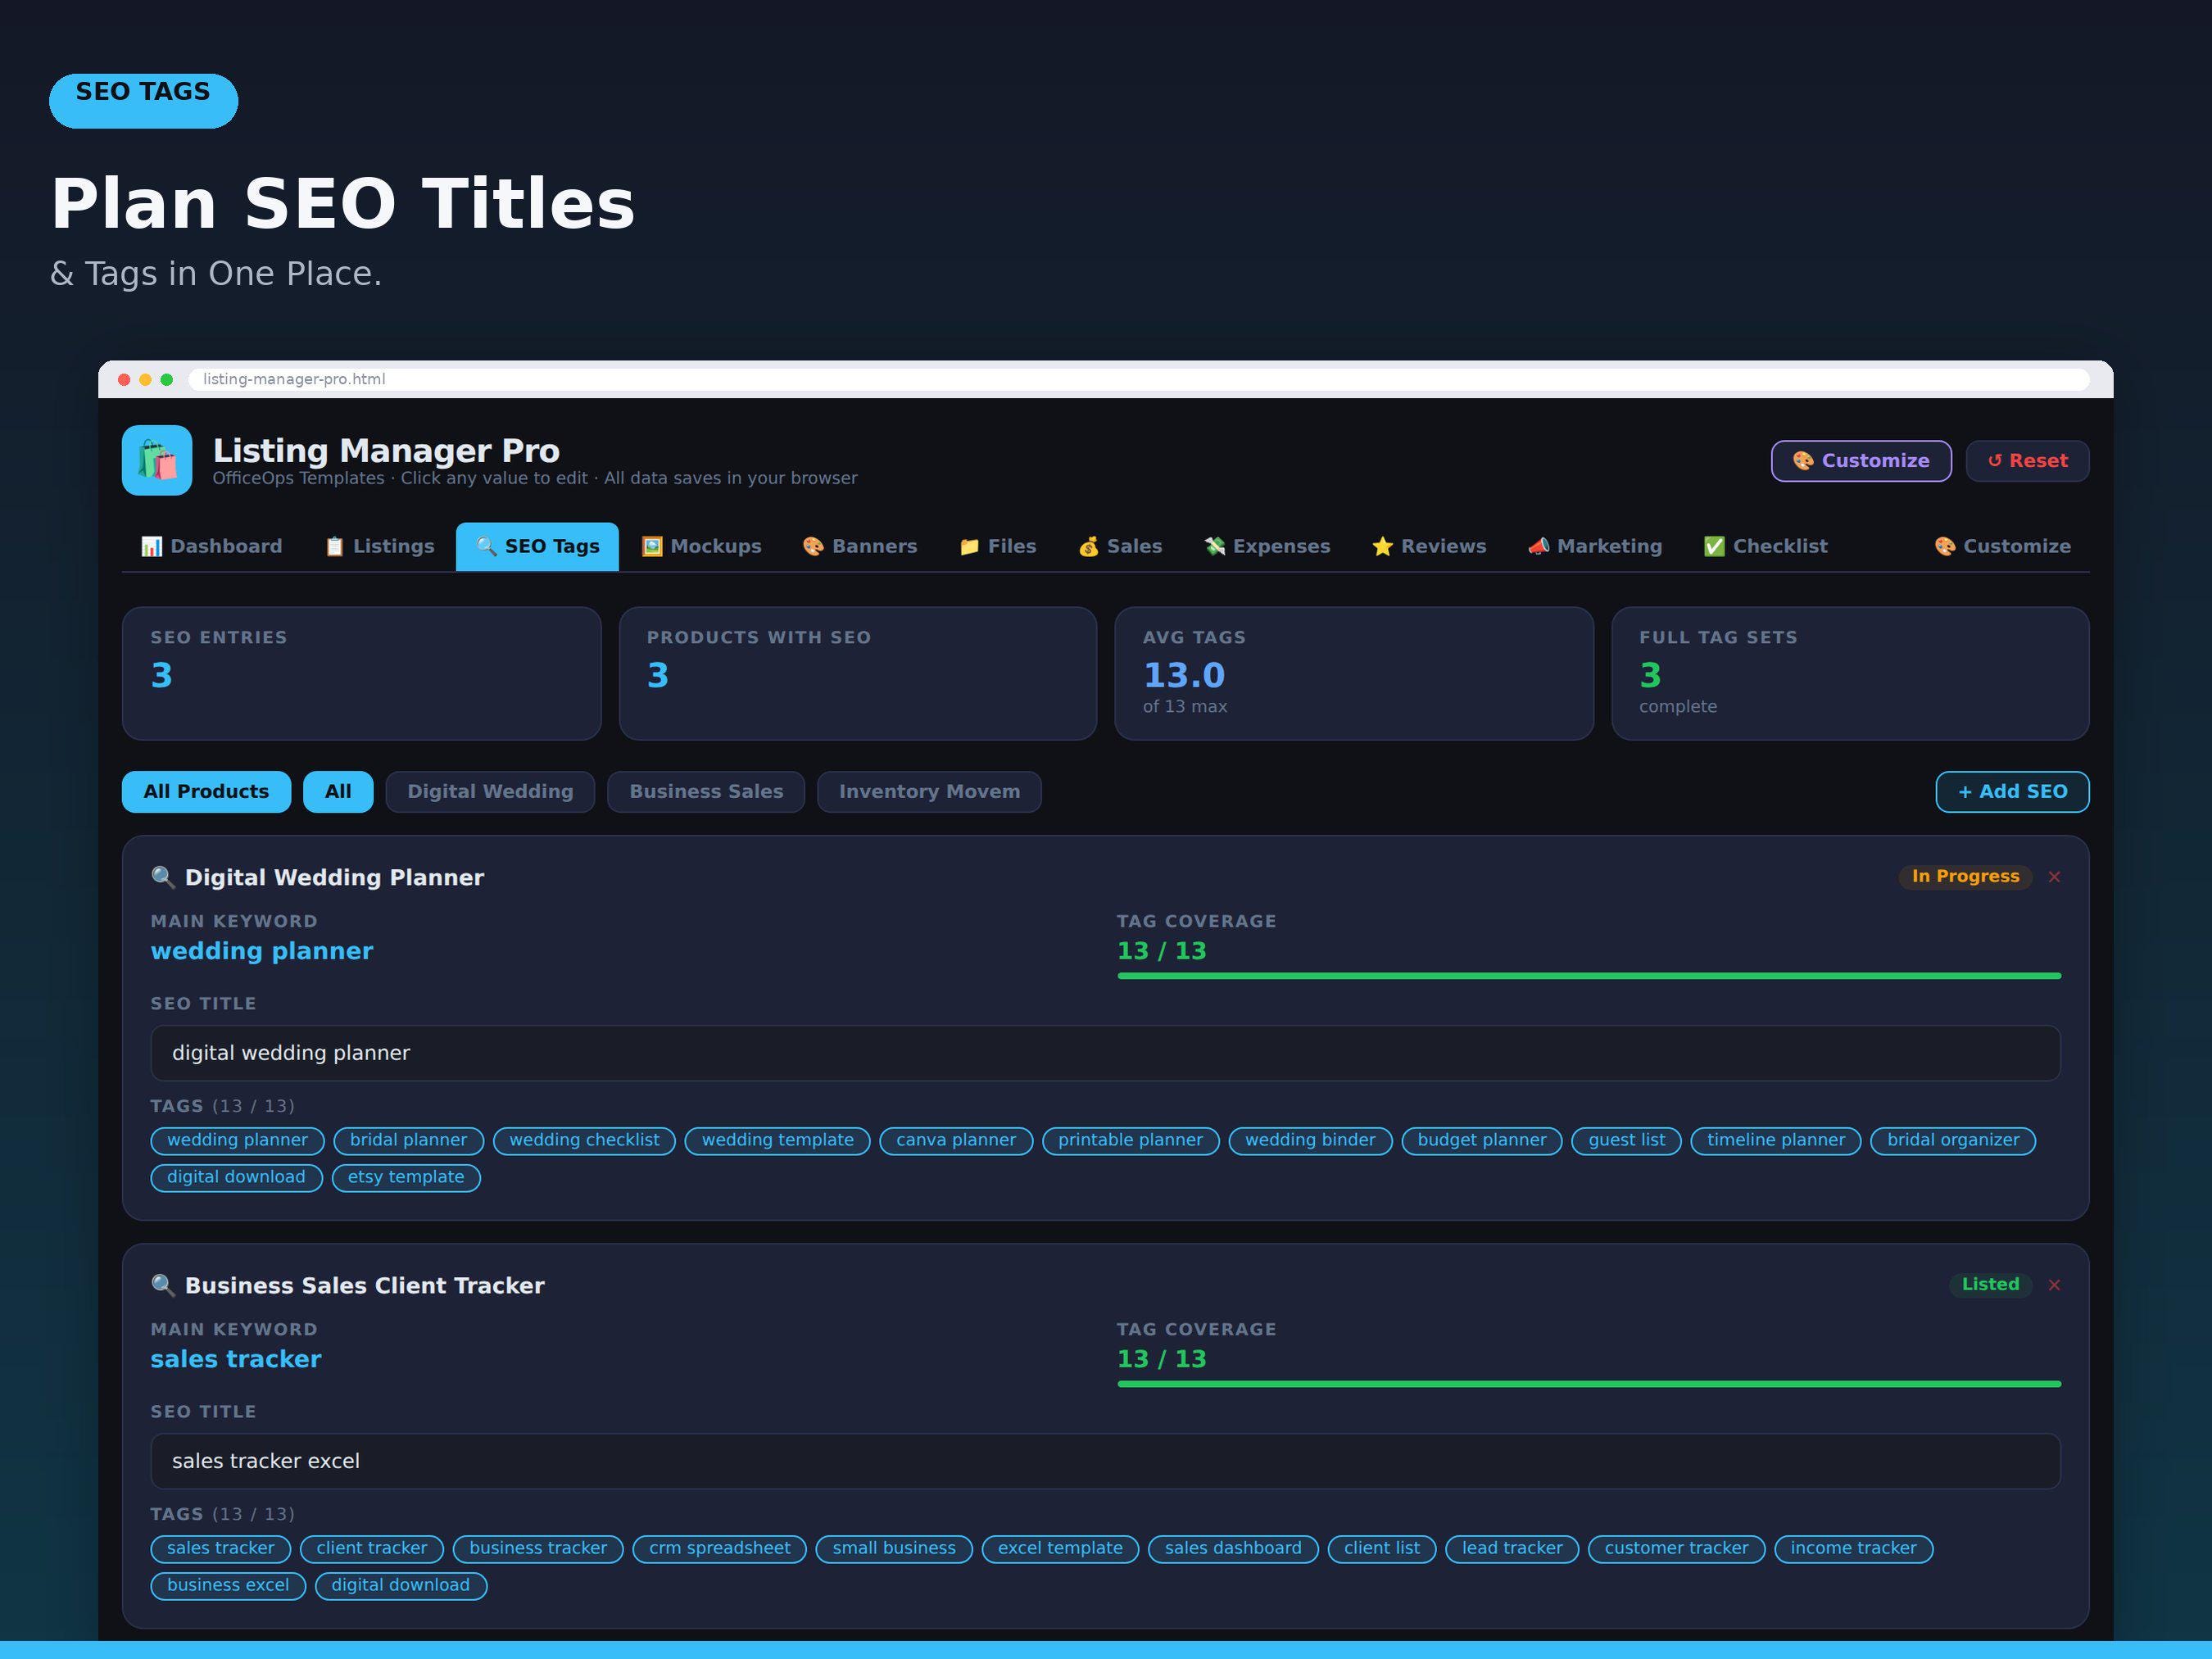Click the 'etsy template' tag

406,1178
